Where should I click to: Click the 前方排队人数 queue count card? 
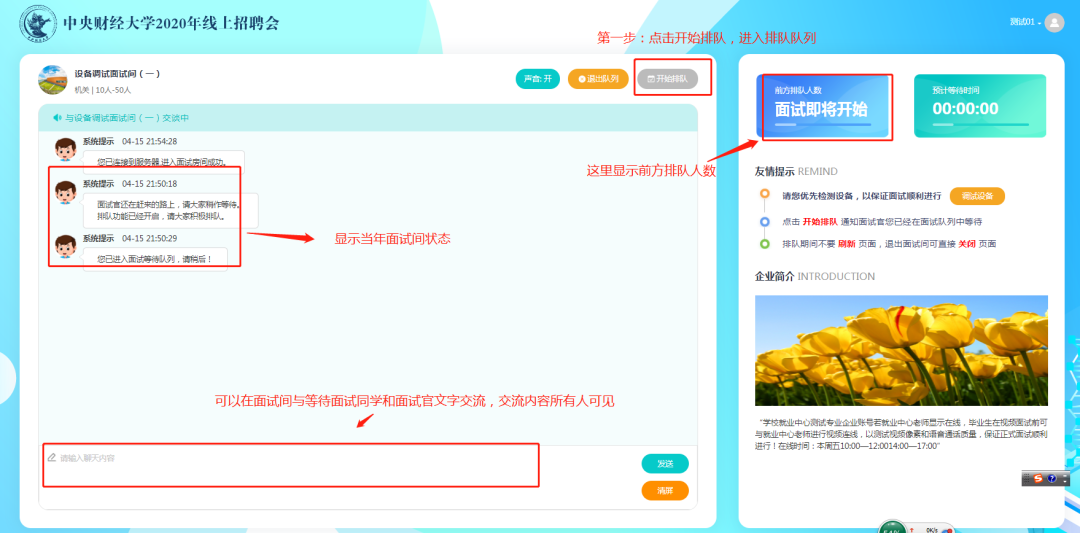[x=822, y=106]
